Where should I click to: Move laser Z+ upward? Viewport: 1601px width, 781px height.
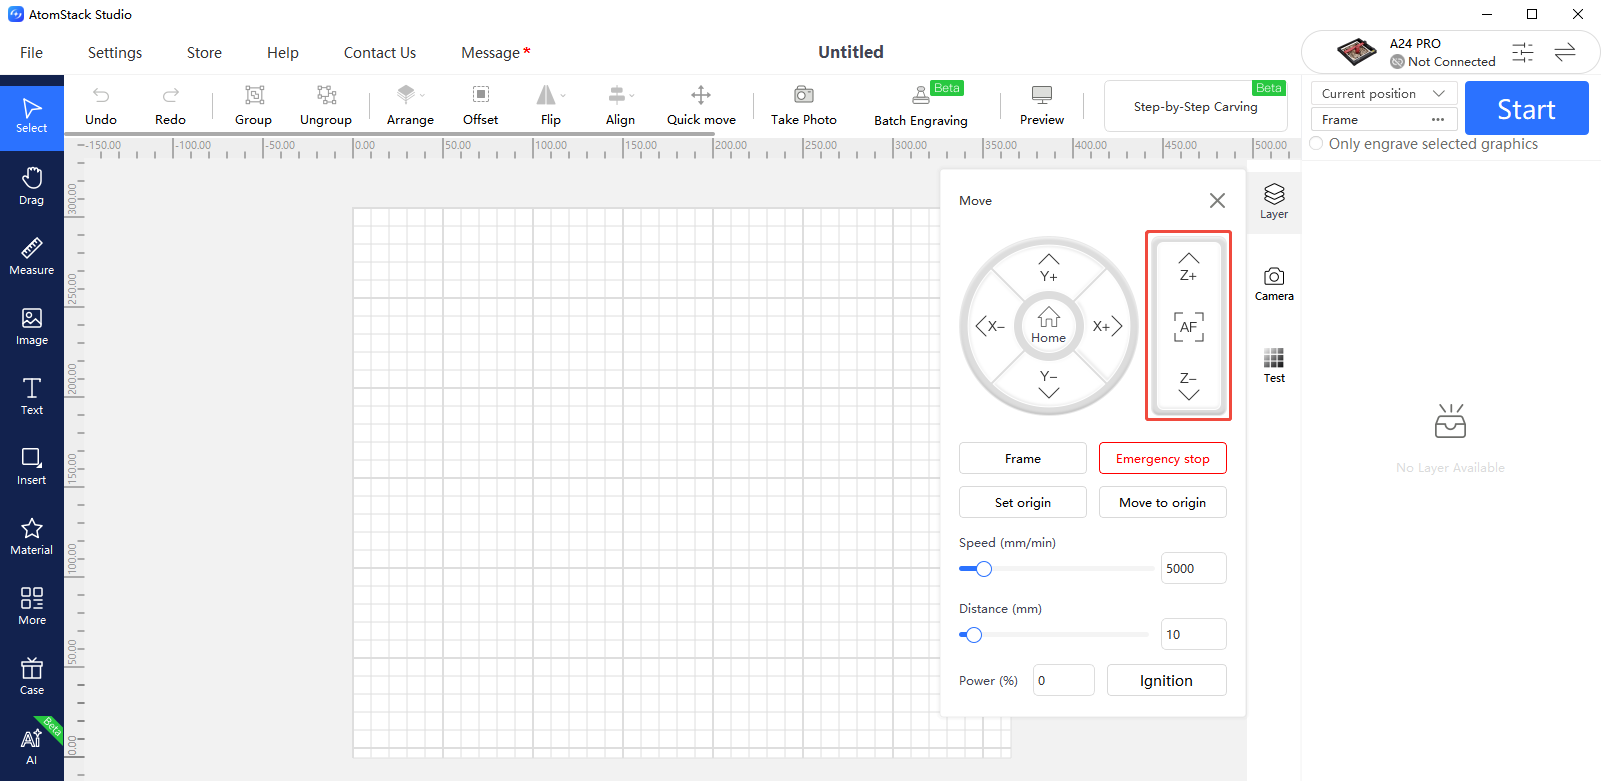(1188, 266)
